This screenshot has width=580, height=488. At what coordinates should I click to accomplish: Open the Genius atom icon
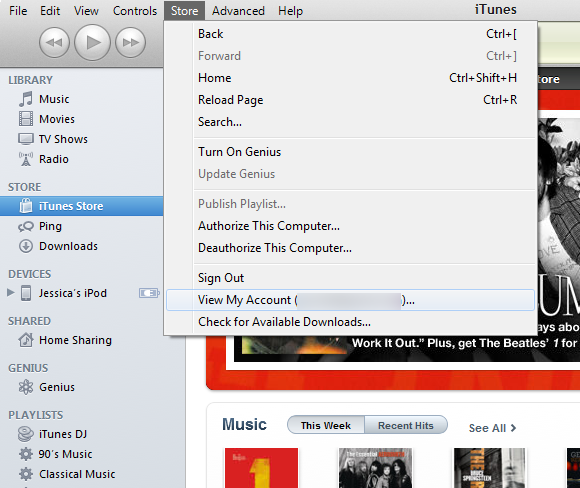26,387
